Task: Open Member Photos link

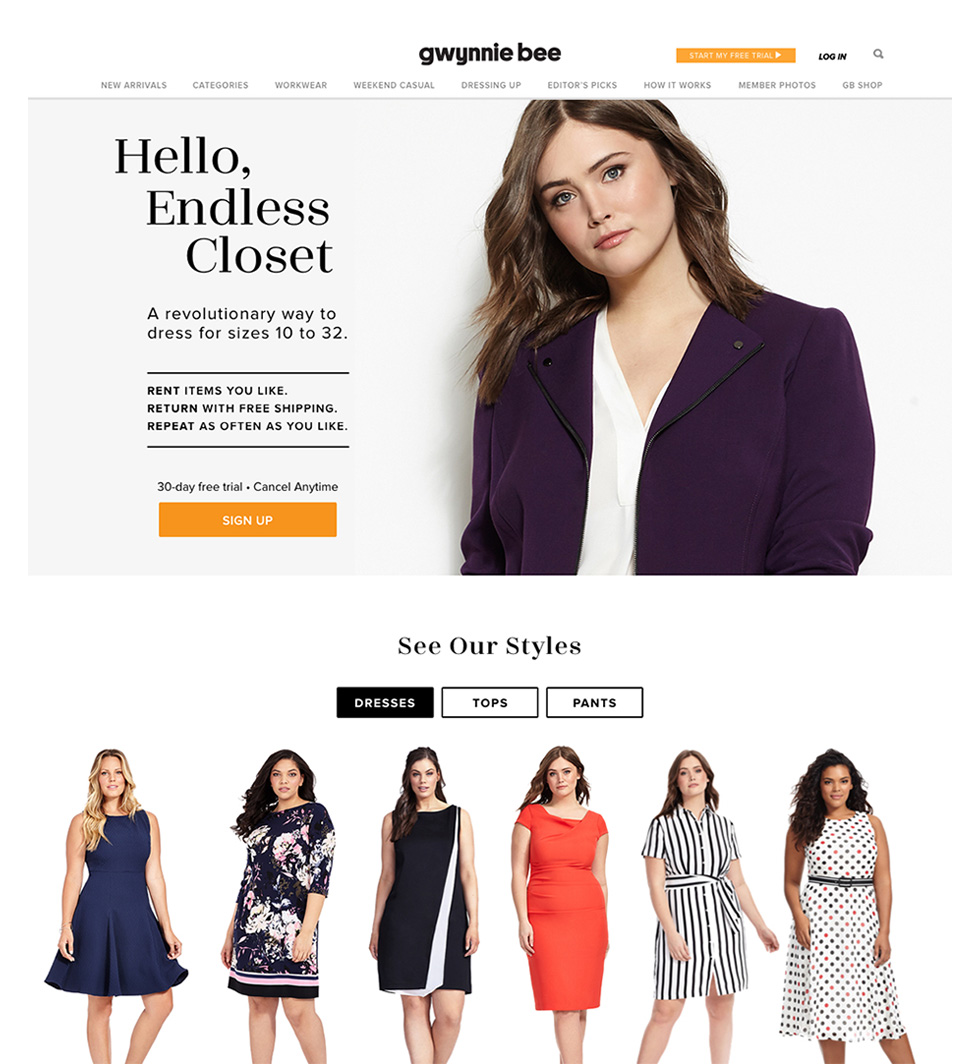Action: (777, 86)
